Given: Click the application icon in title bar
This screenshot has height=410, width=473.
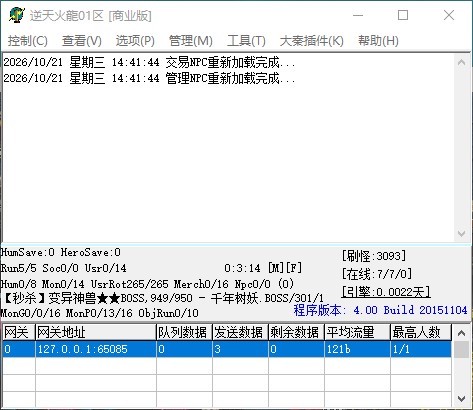Looking at the screenshot, I should point(17,15).
